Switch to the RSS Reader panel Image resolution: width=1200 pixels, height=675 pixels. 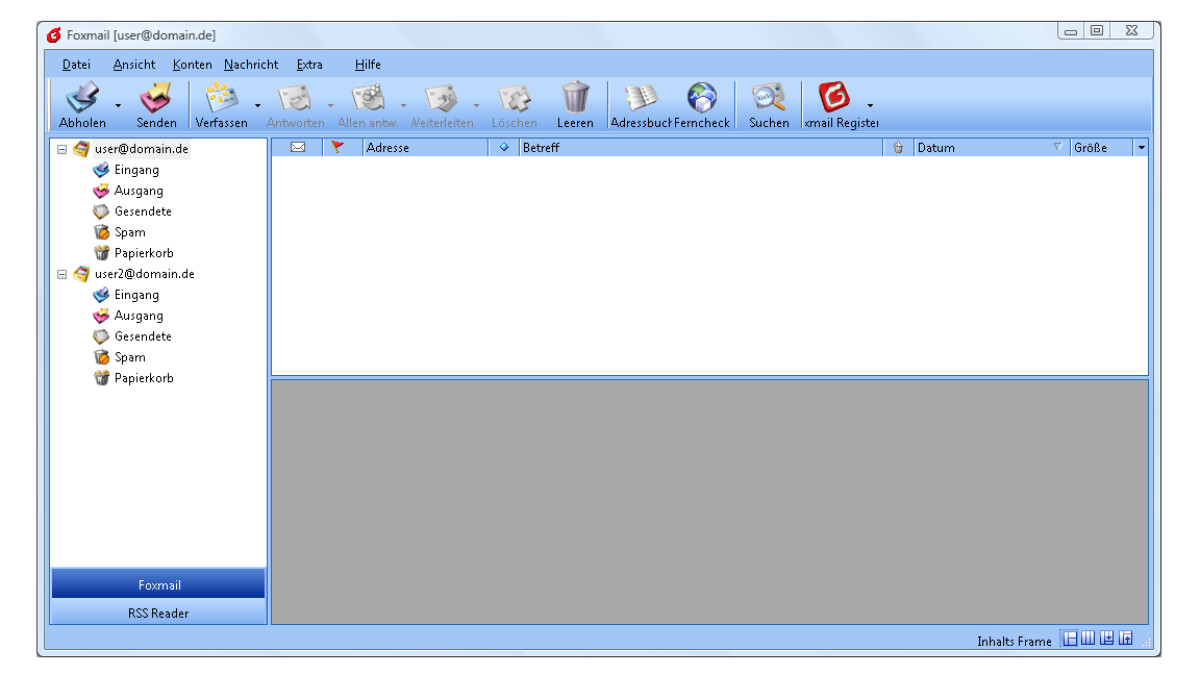click(158, 613)
